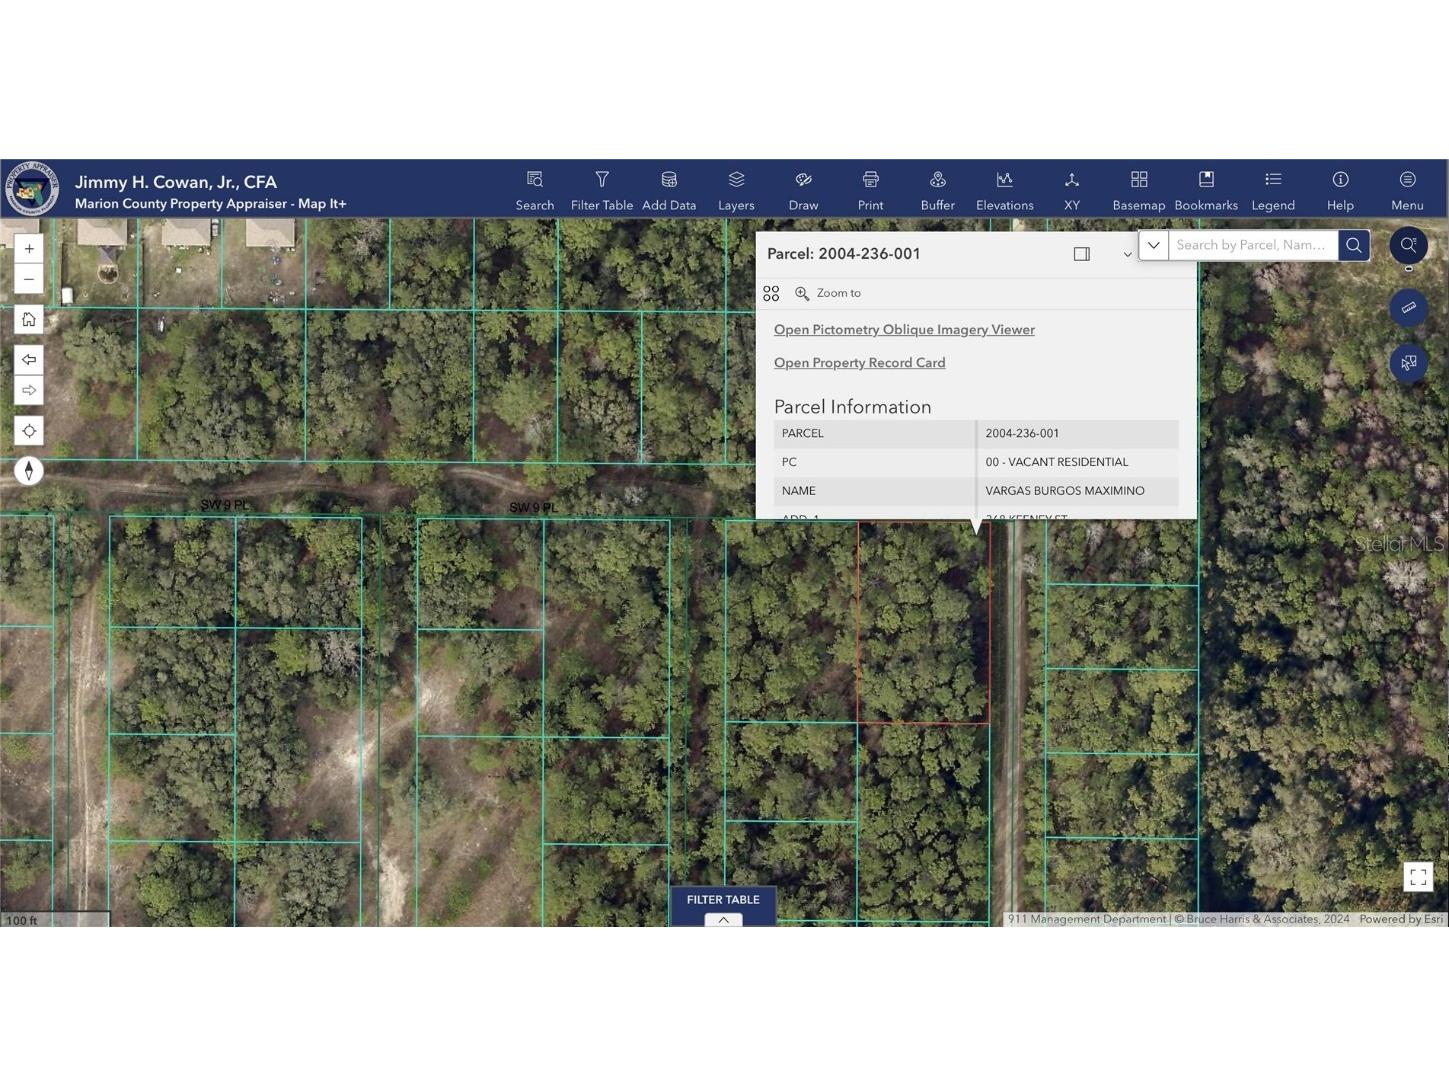The image size is (1449, 1086).
Task: Open the Menu at top right
Action: pos(1407,190)
